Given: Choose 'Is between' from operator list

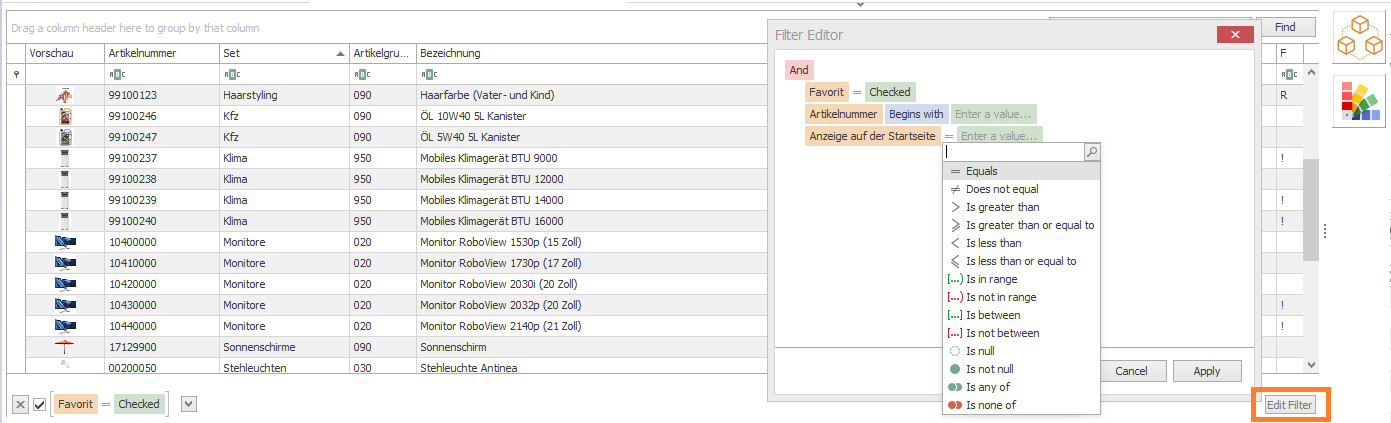Looking at the screenshot, I should click(992, 315).
